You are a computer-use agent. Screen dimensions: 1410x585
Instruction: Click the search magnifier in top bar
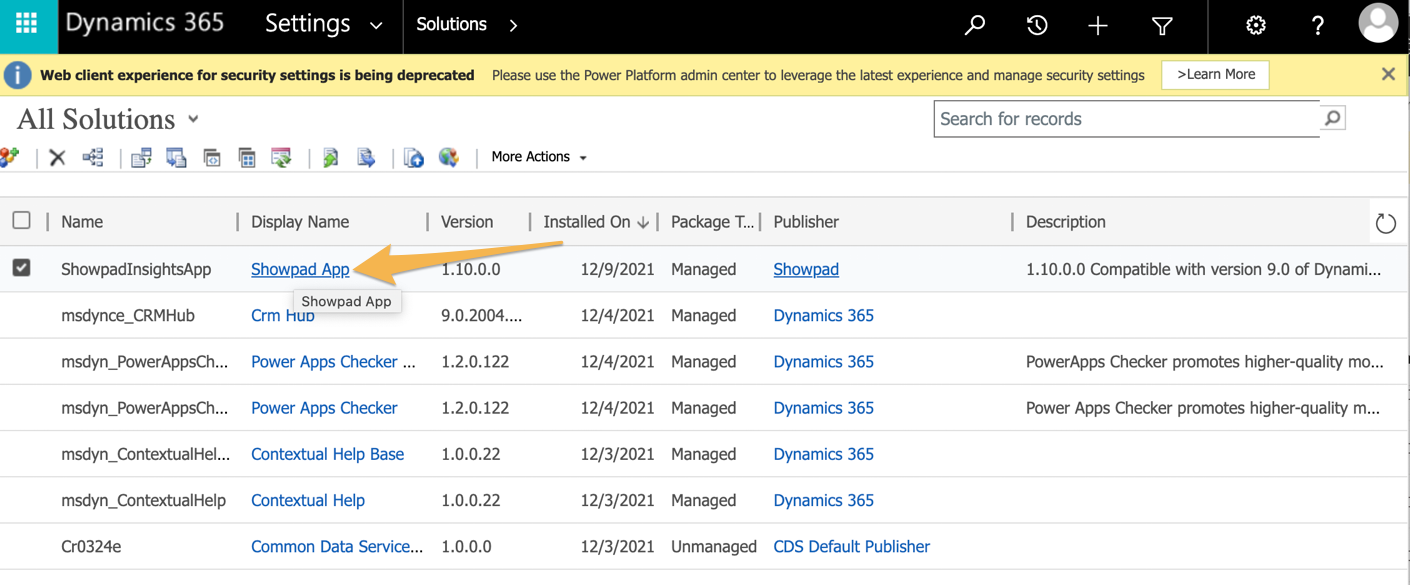(974, 25)
